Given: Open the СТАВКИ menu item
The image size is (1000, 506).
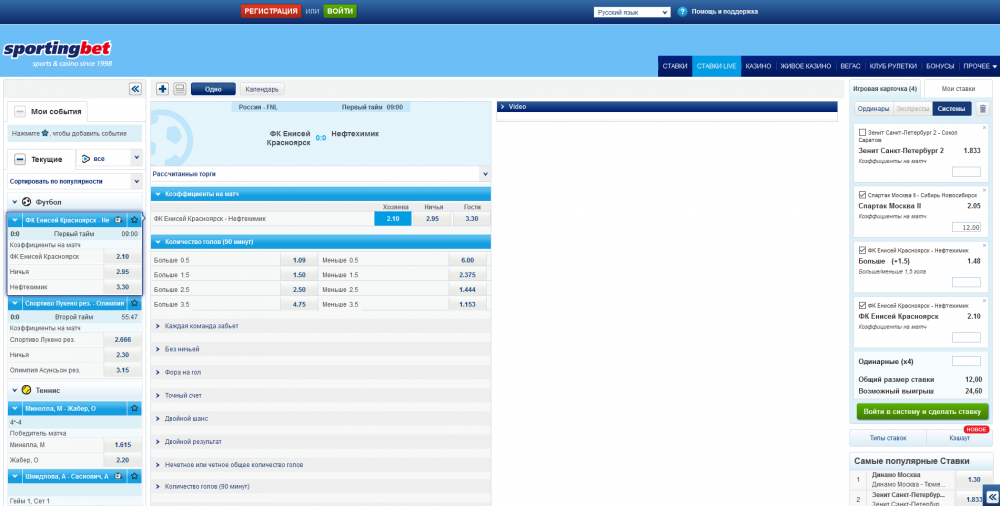Looking at the screenshot, I should coord(675,66).
